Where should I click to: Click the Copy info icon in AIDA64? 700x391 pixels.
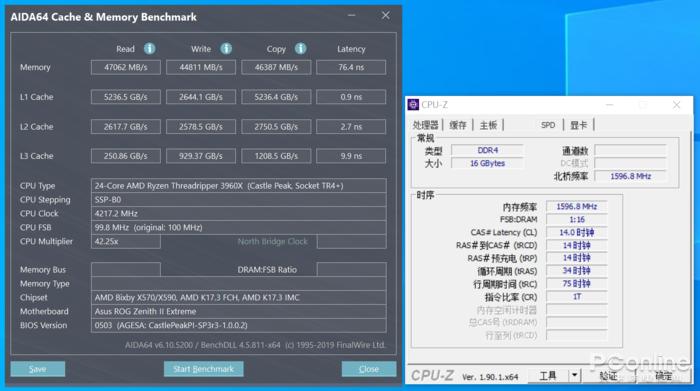pos(300,48)
